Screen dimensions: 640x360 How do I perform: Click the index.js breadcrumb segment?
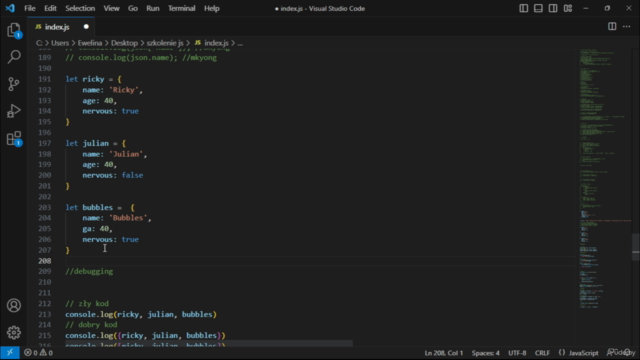[216, 43]
